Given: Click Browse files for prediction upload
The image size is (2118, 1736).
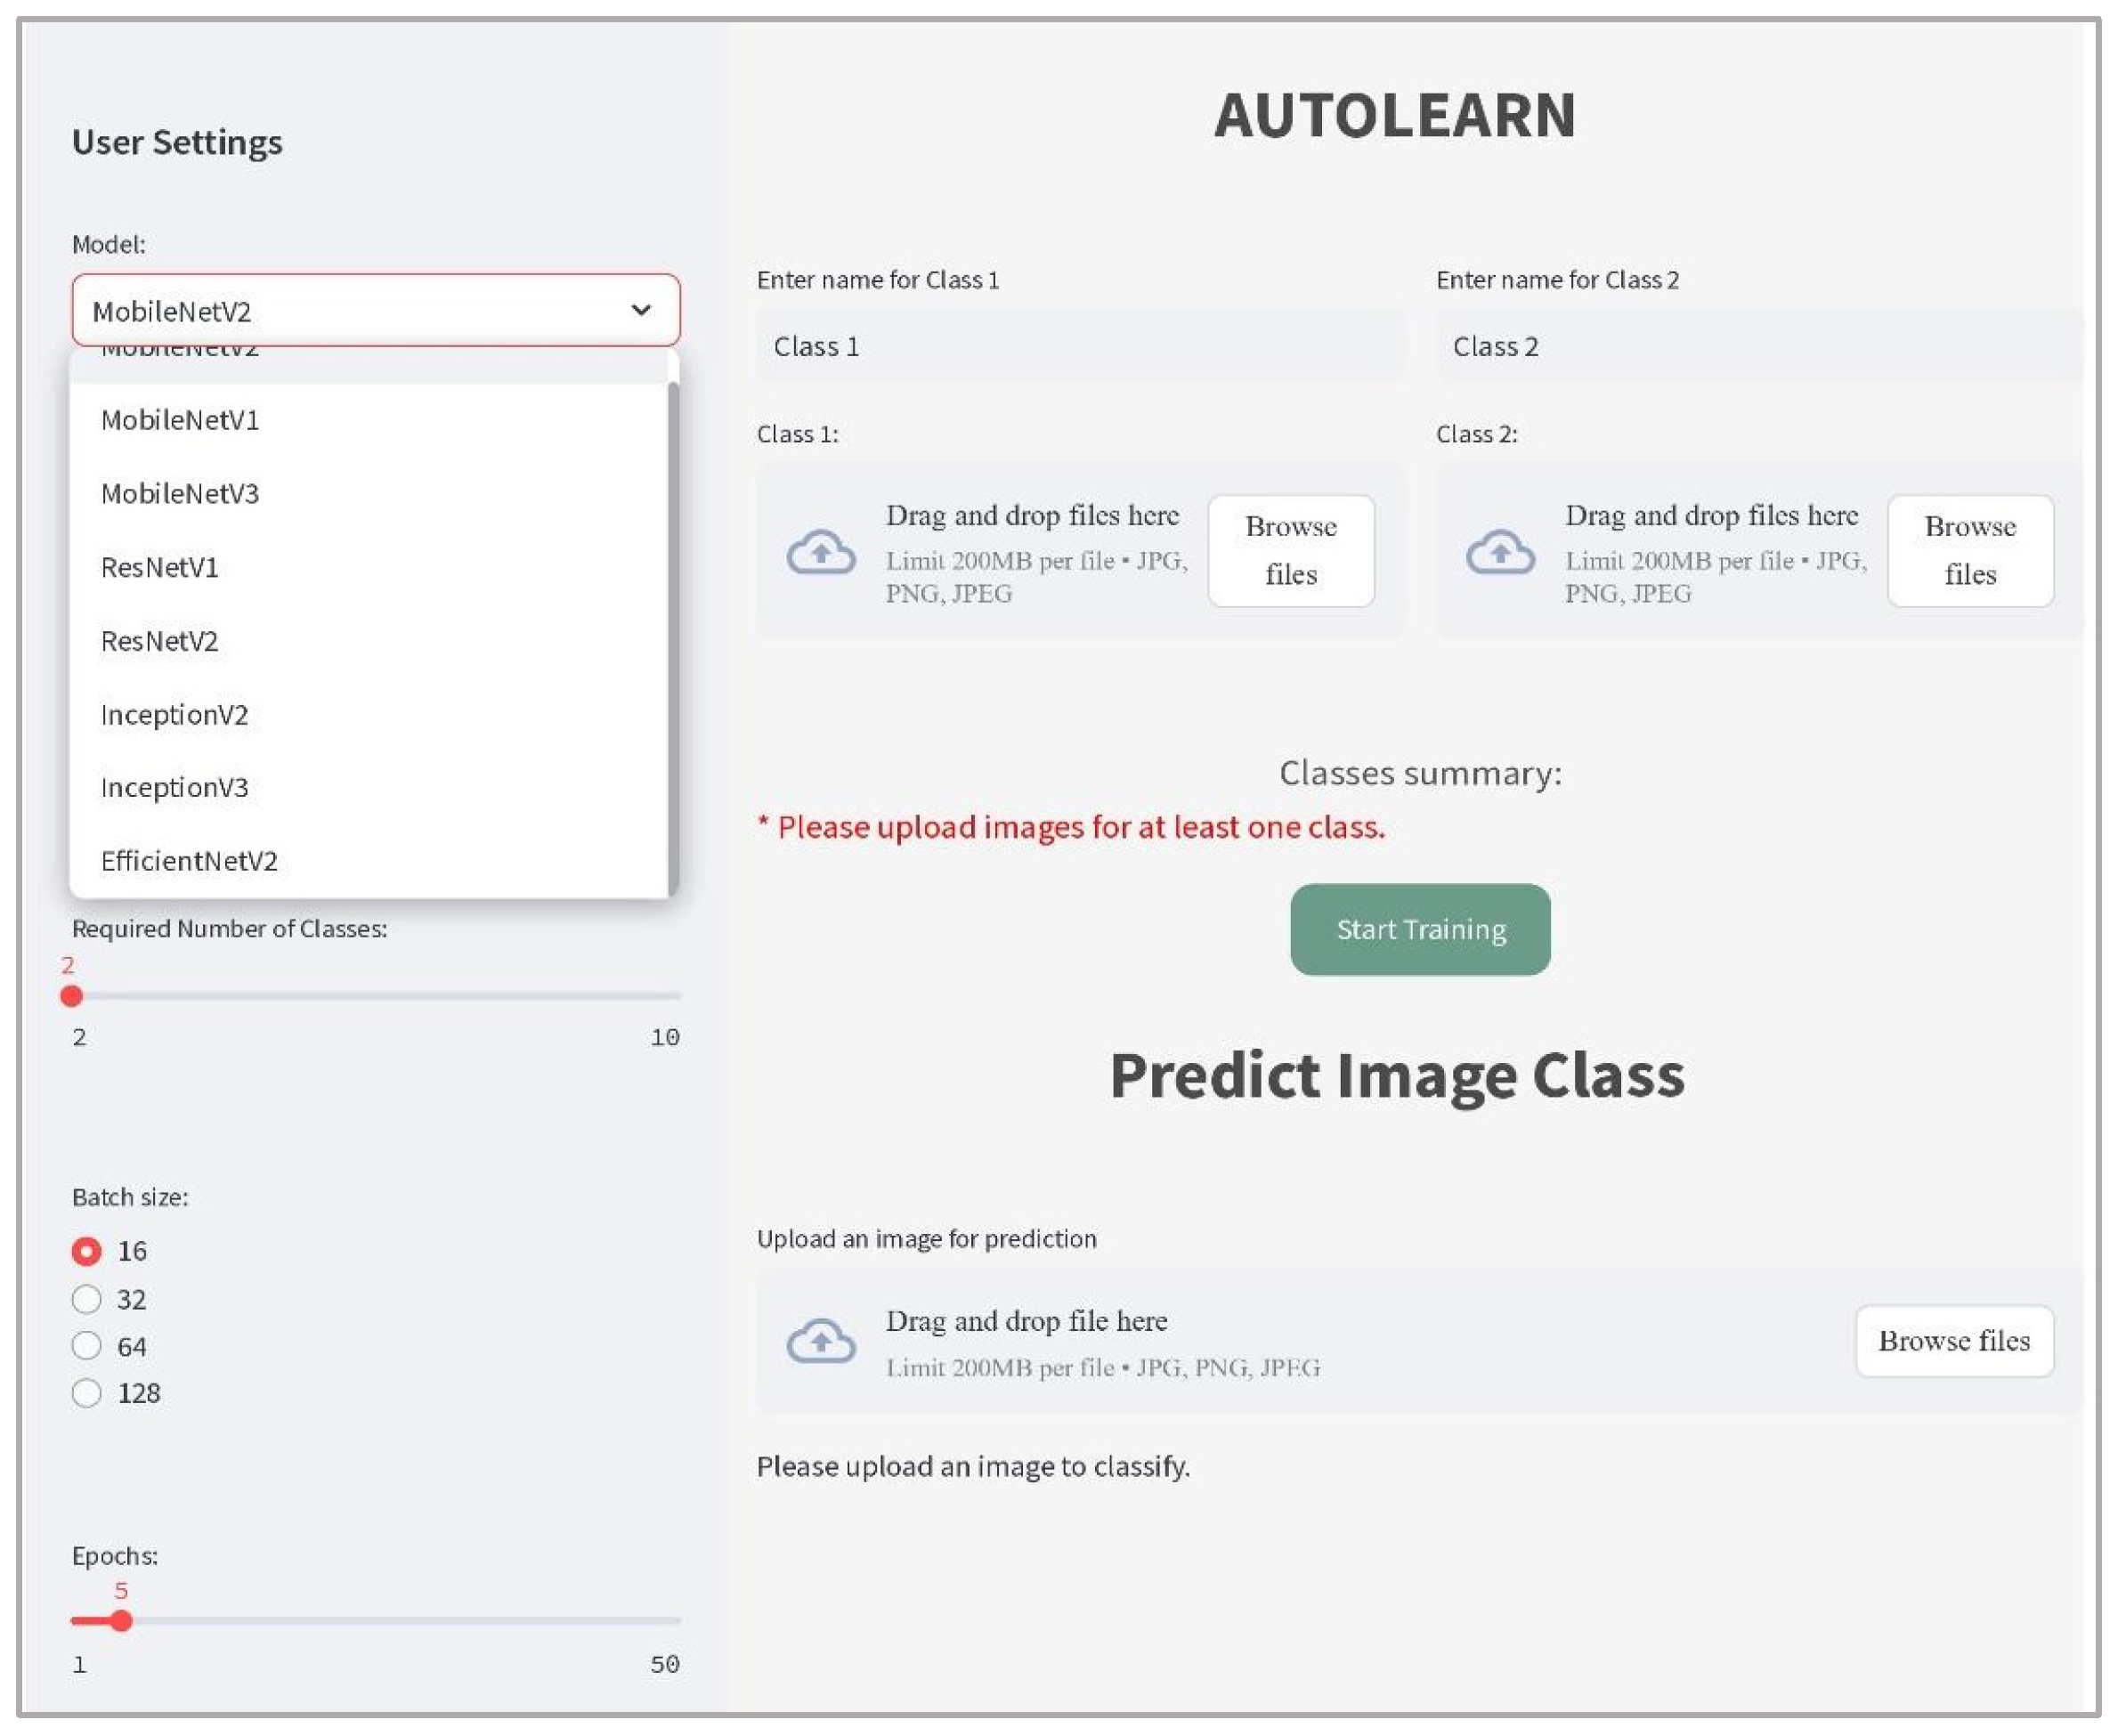Looking at the screenshot, I should [1953, 1340].
